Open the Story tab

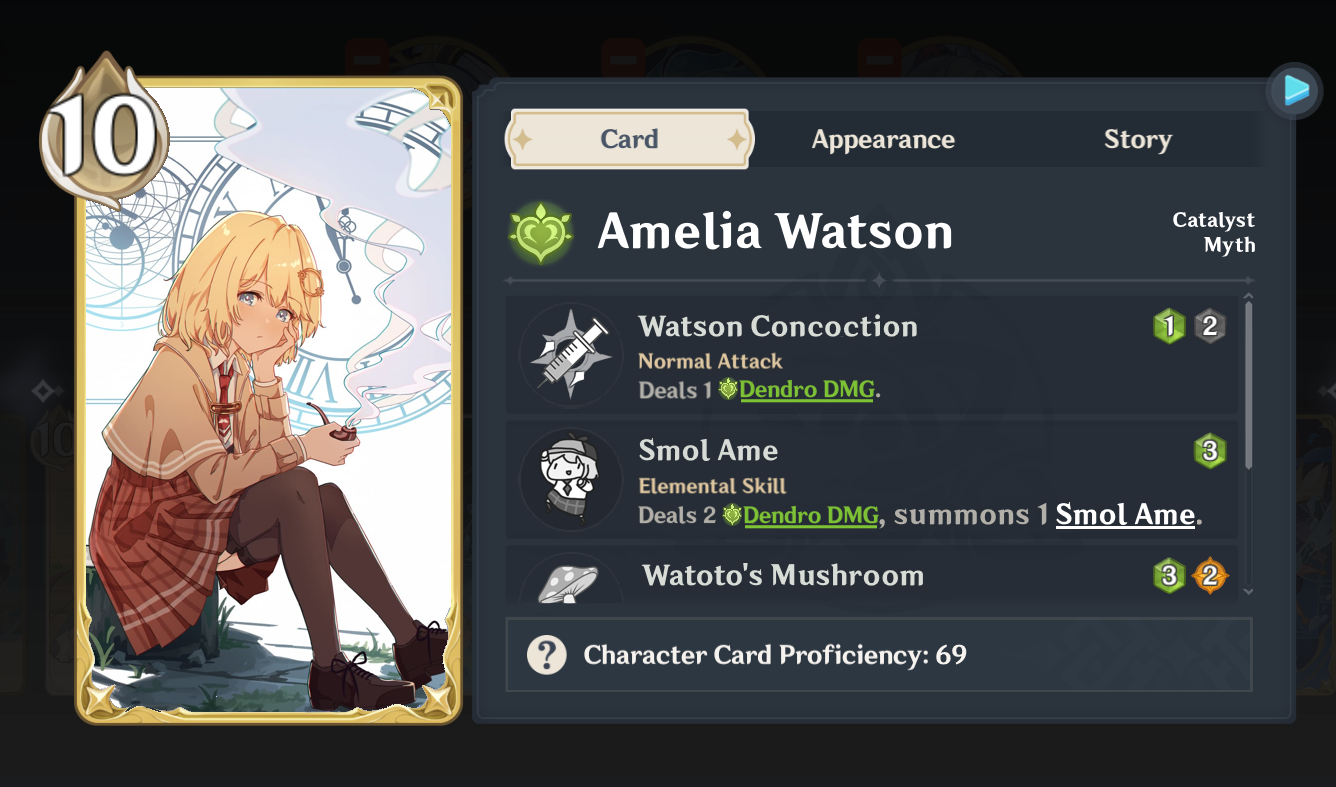(1137, 139)
